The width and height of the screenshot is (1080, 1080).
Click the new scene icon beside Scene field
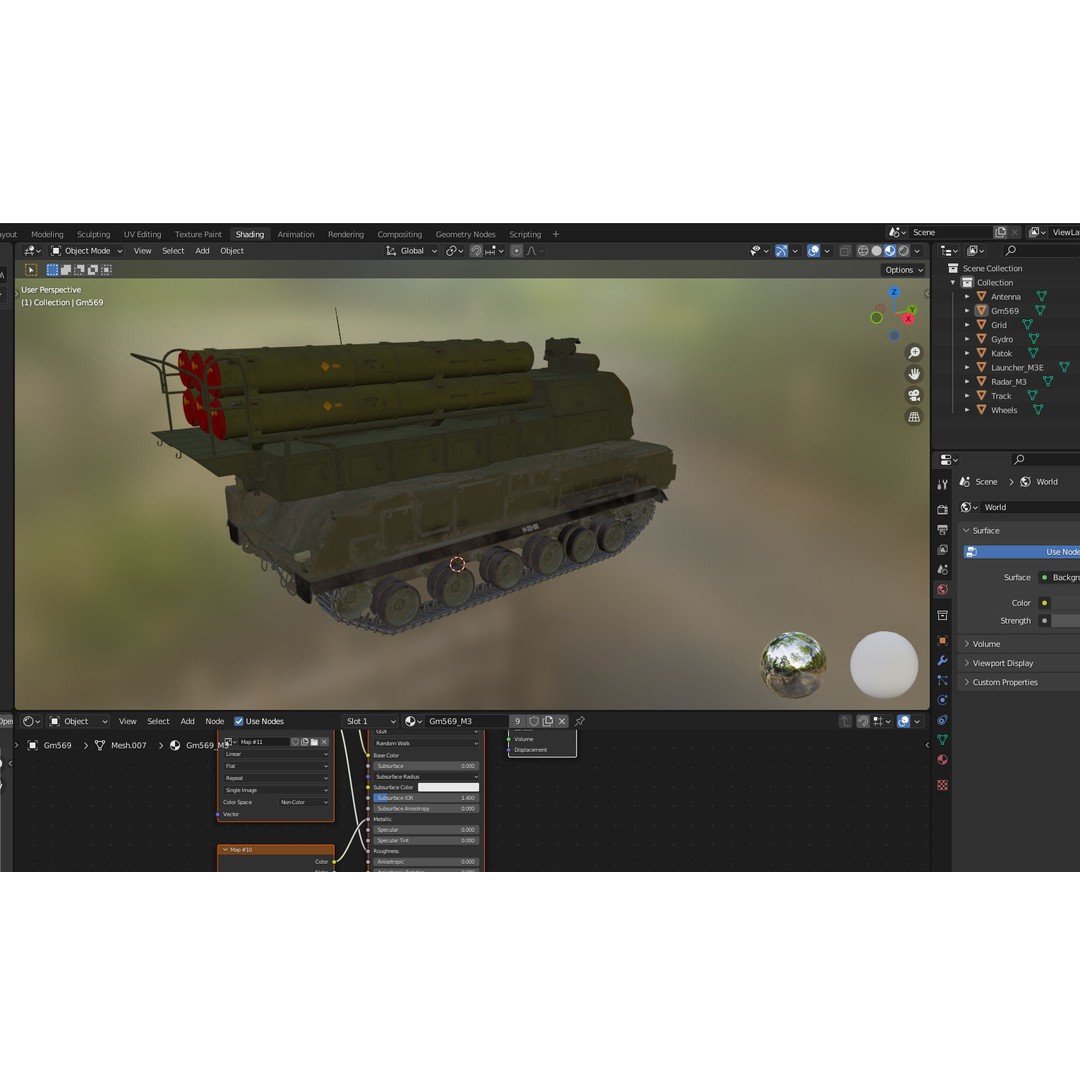(1001, 232)
